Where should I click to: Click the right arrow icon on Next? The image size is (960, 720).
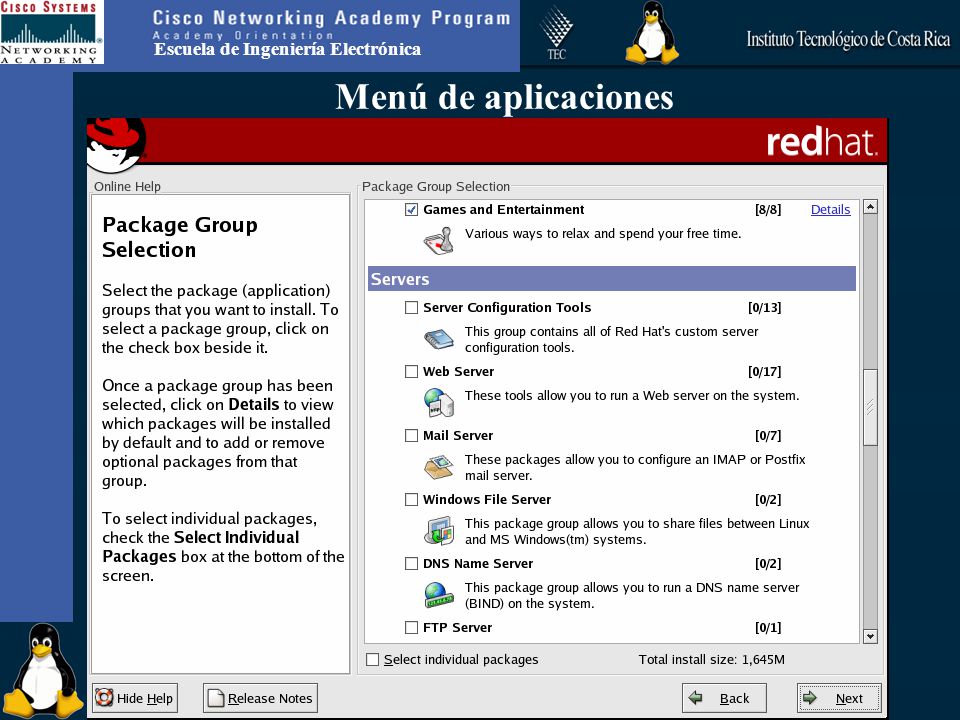810,697
